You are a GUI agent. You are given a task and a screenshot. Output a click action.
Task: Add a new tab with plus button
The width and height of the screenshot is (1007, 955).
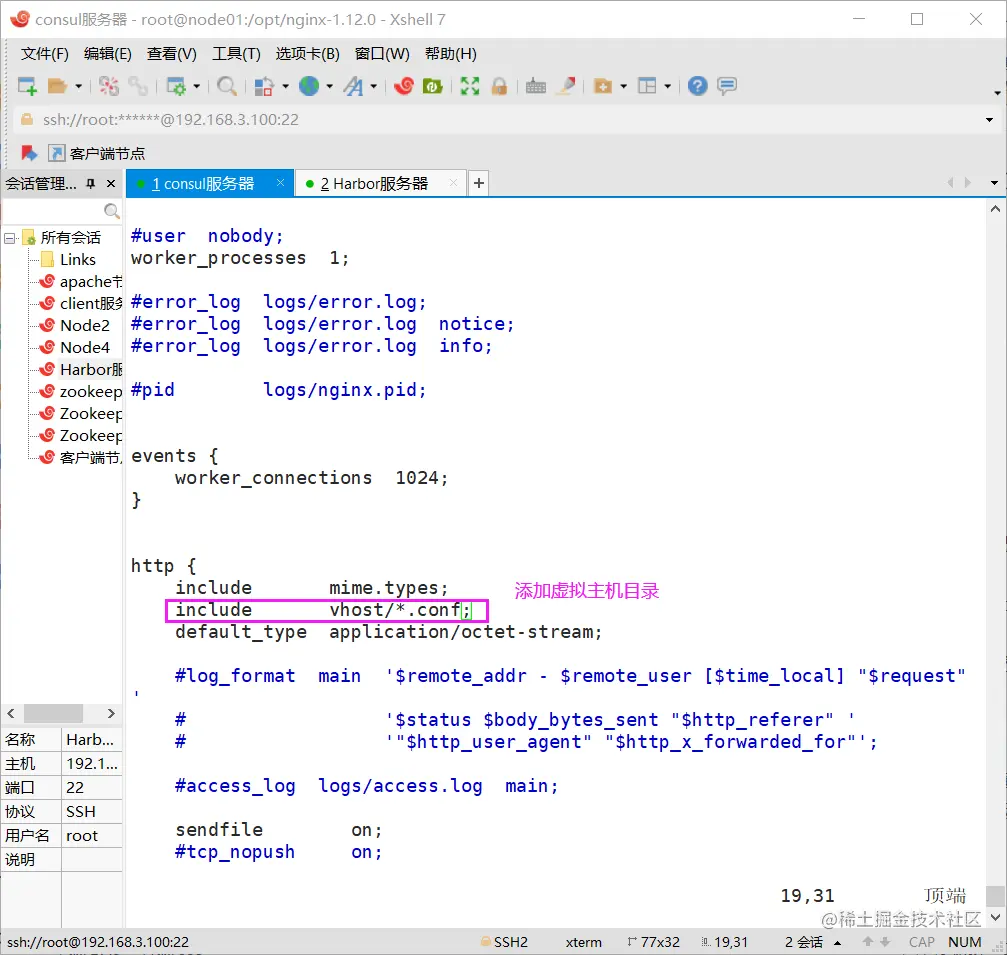point(479,183)
